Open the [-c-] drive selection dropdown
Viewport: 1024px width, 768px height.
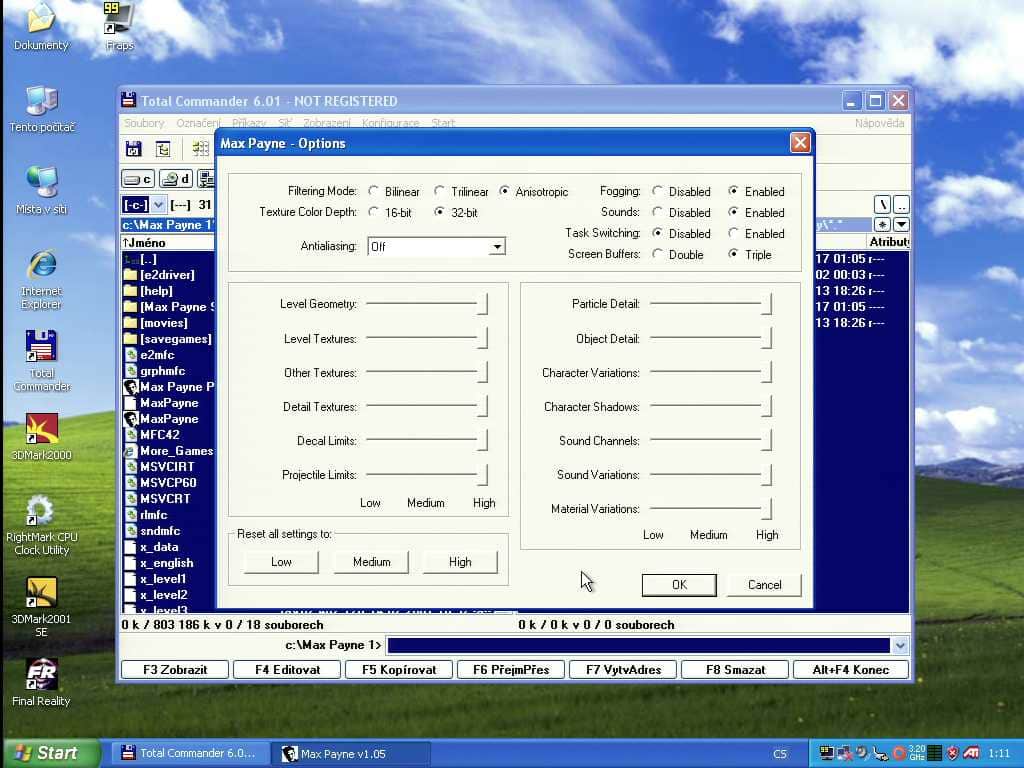159,205
